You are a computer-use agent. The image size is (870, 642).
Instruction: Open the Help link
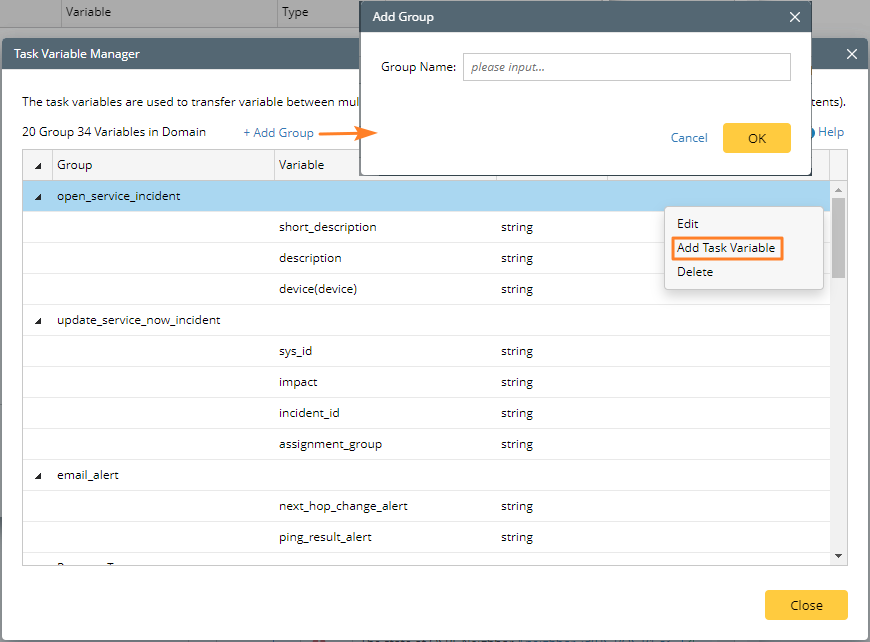click(x=830, y=132)
